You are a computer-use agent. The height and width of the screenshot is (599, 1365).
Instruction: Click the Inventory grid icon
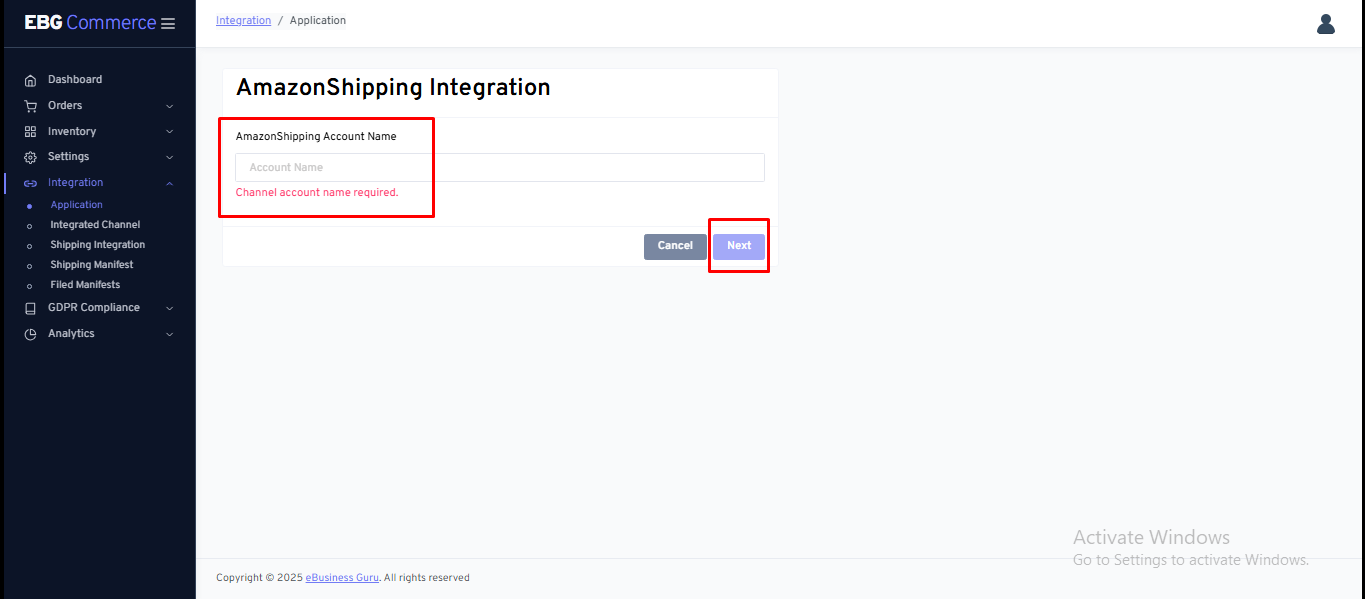(x=30, y=132)
